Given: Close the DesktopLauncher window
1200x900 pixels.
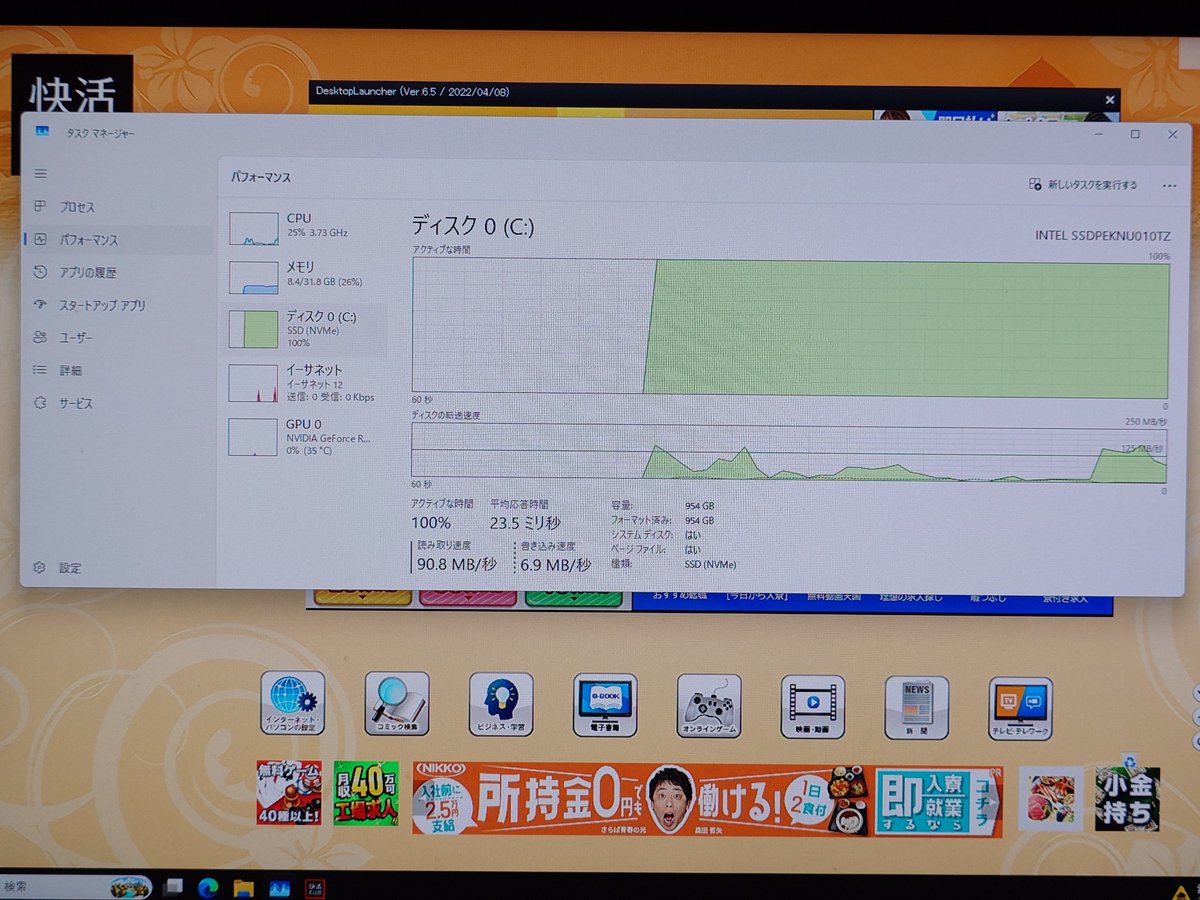Looking at the screenshot, I should coord(1109,99).
